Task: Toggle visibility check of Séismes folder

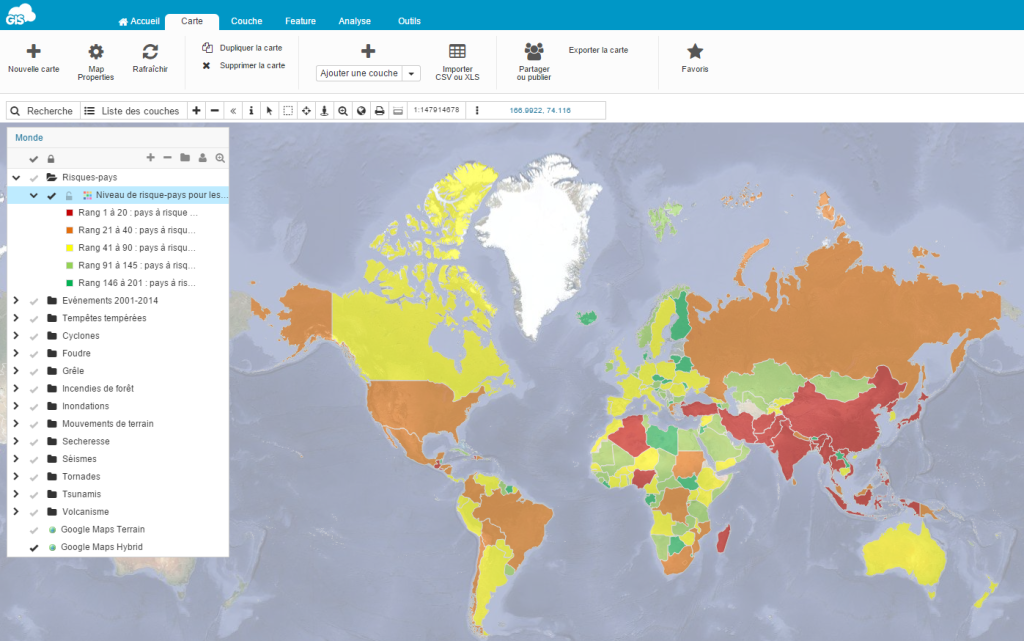Action: 34,459
